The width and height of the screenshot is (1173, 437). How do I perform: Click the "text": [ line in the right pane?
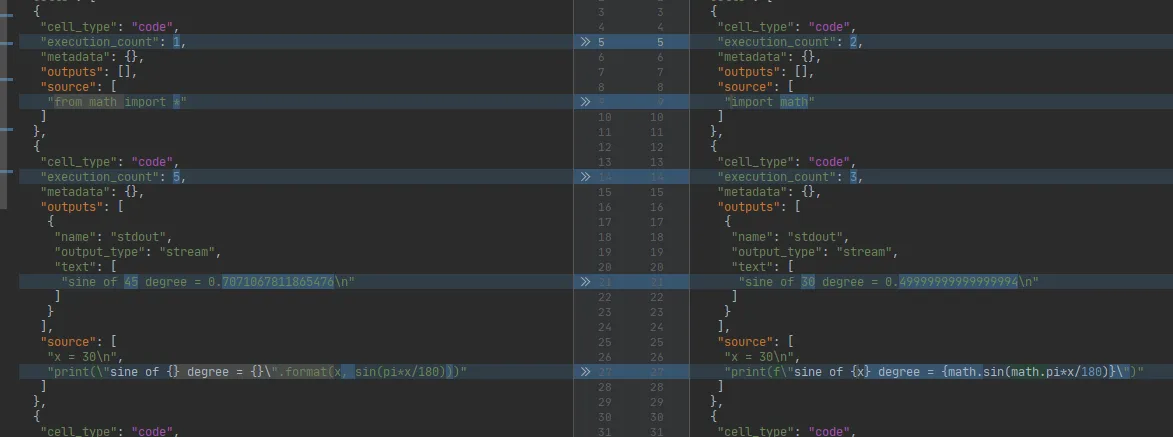point(762,266)
